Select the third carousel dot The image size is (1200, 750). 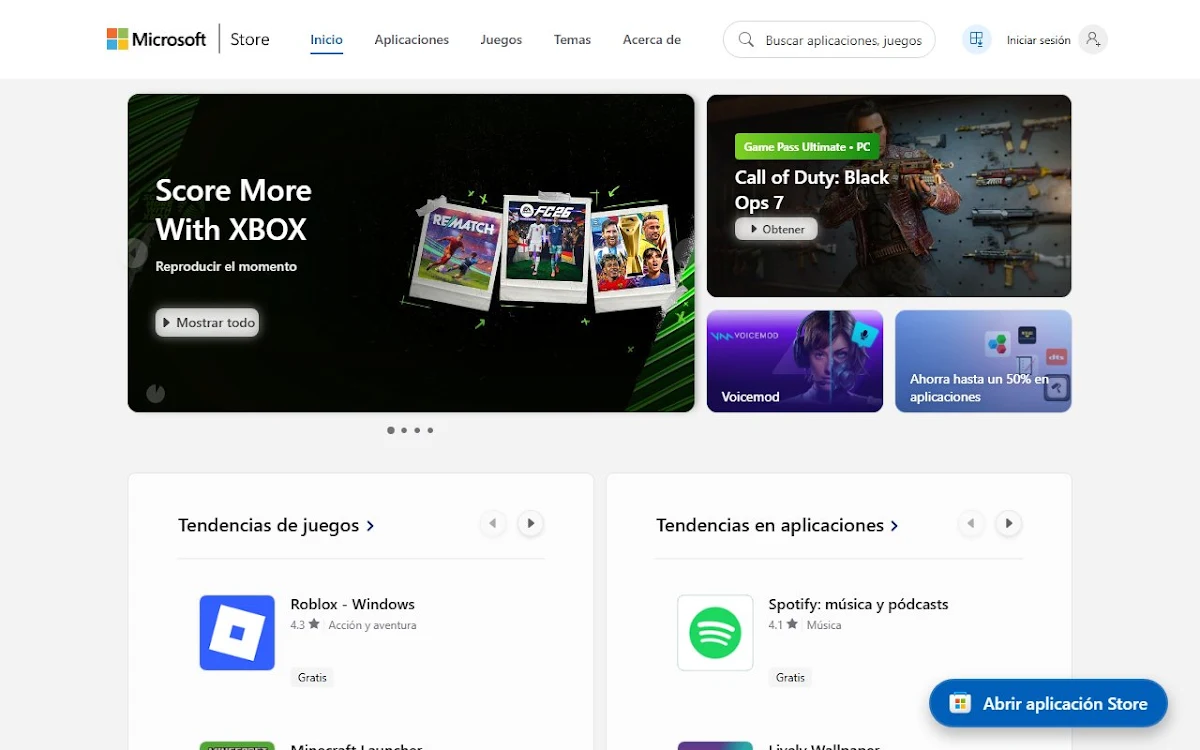coord(417,430)
